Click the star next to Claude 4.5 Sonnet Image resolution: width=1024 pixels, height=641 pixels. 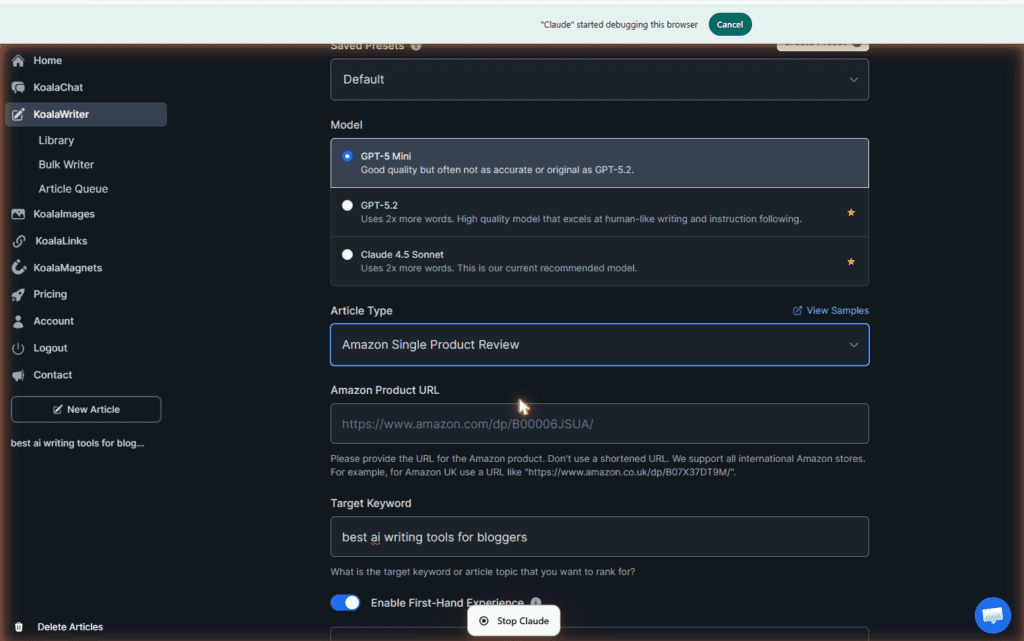click(851, 262)
